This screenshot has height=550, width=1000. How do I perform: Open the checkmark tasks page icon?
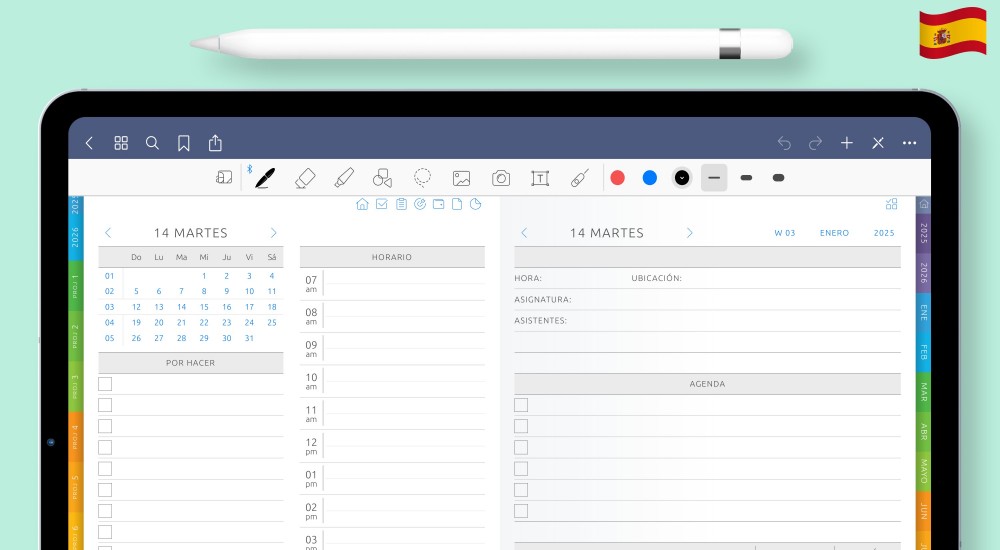click(381, 204)
